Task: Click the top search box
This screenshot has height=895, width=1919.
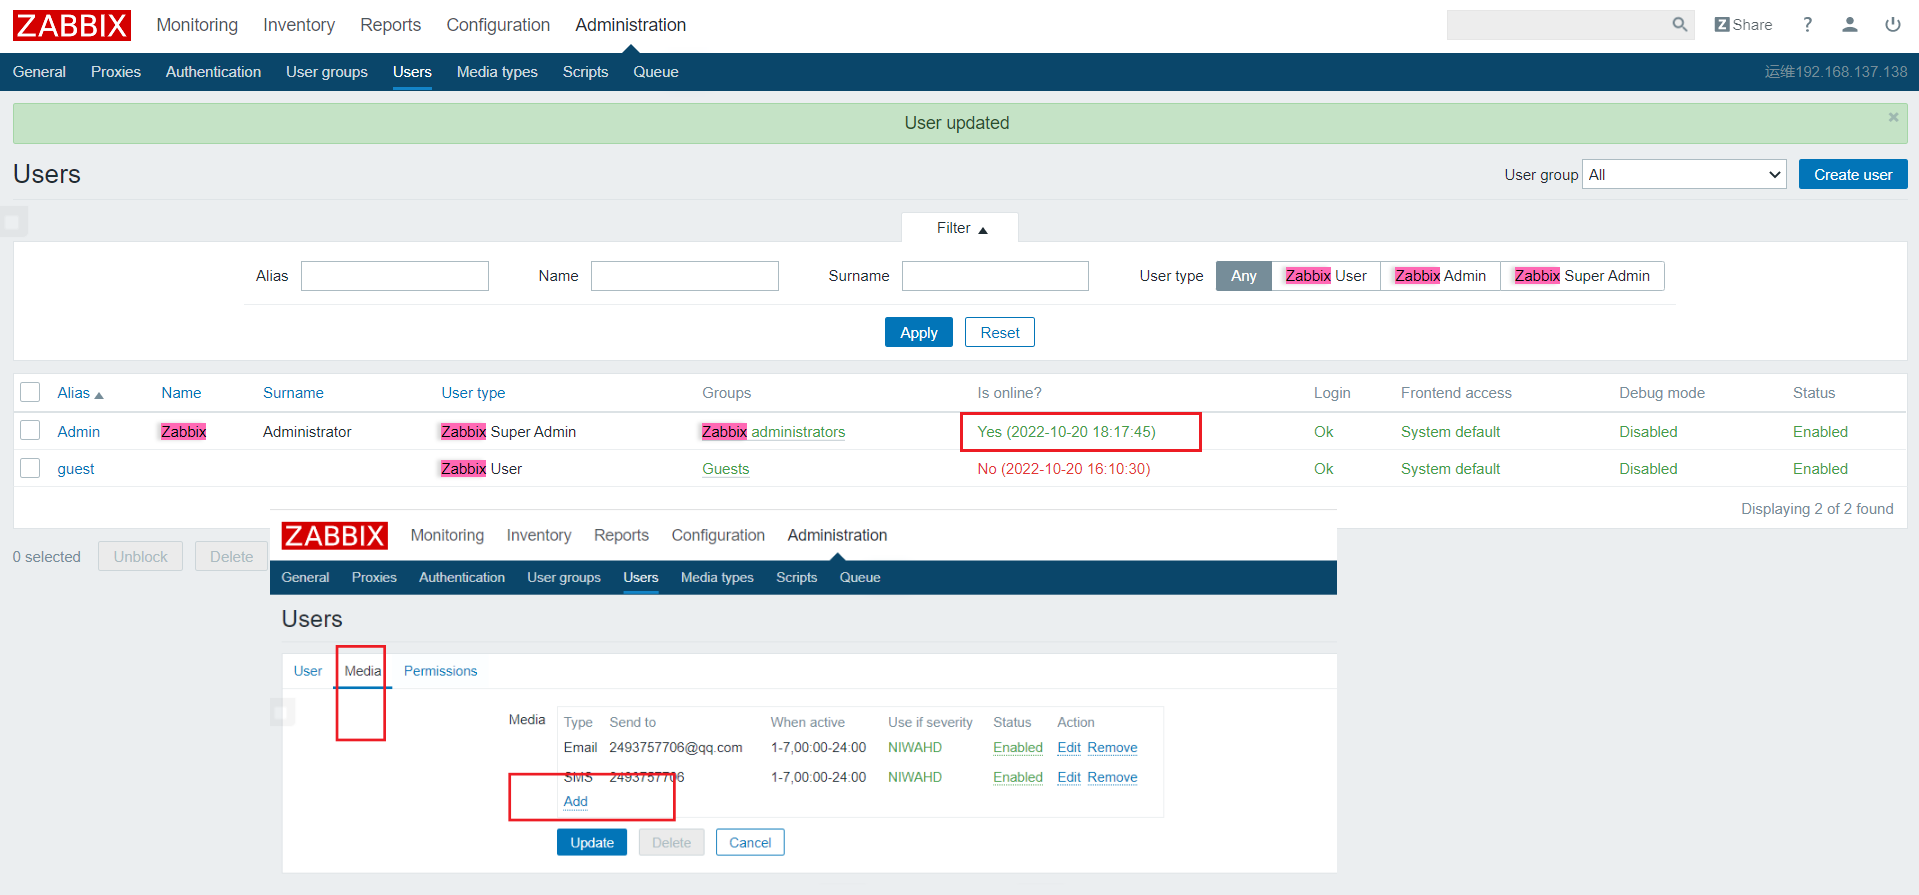Action: coord(1558,25)
